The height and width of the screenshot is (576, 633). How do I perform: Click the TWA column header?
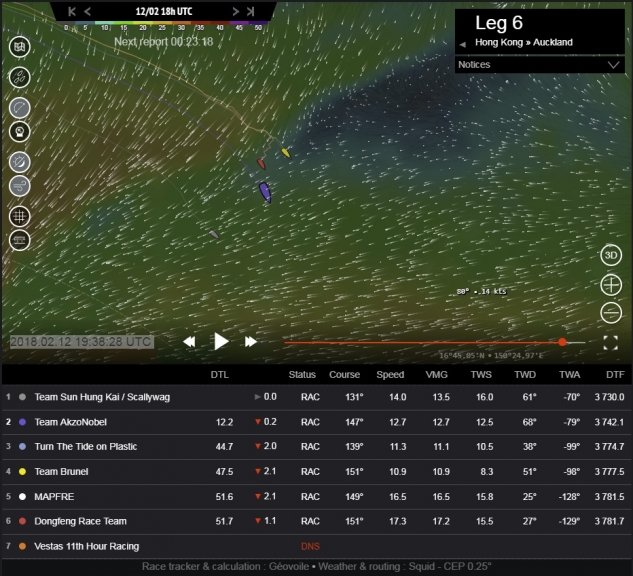click(569, 375)
